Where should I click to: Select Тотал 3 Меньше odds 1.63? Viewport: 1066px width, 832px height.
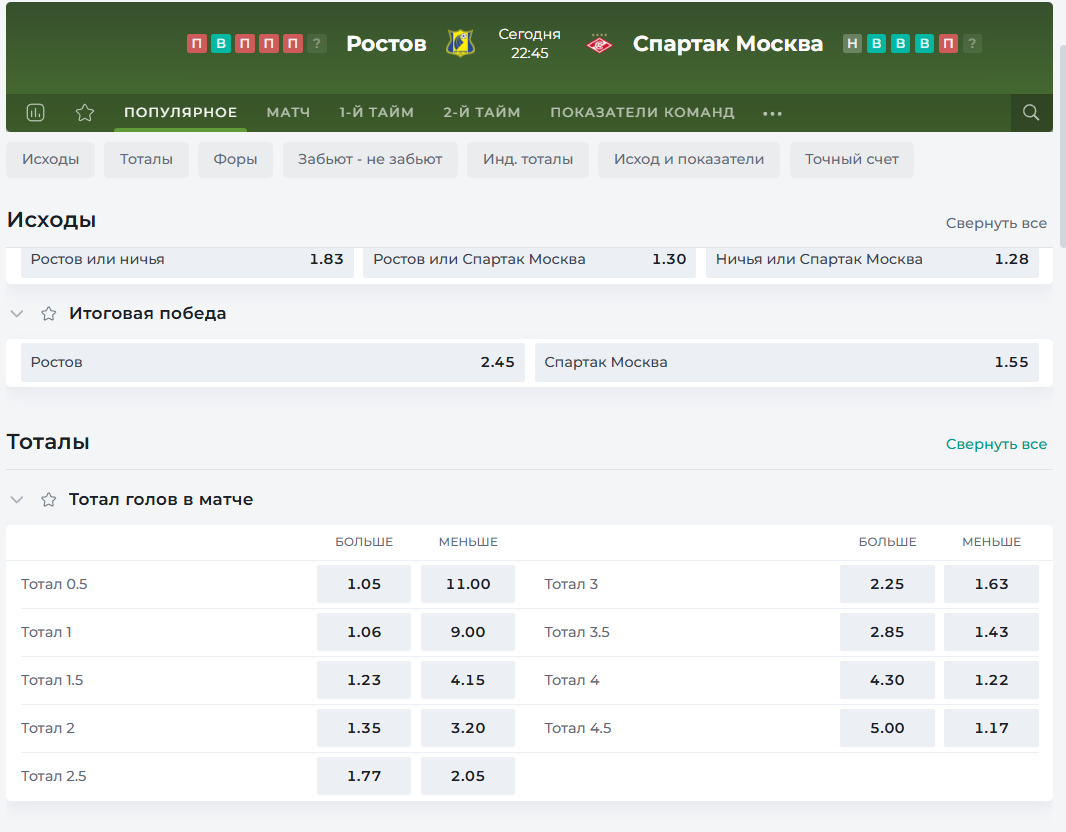click(991, 584)
